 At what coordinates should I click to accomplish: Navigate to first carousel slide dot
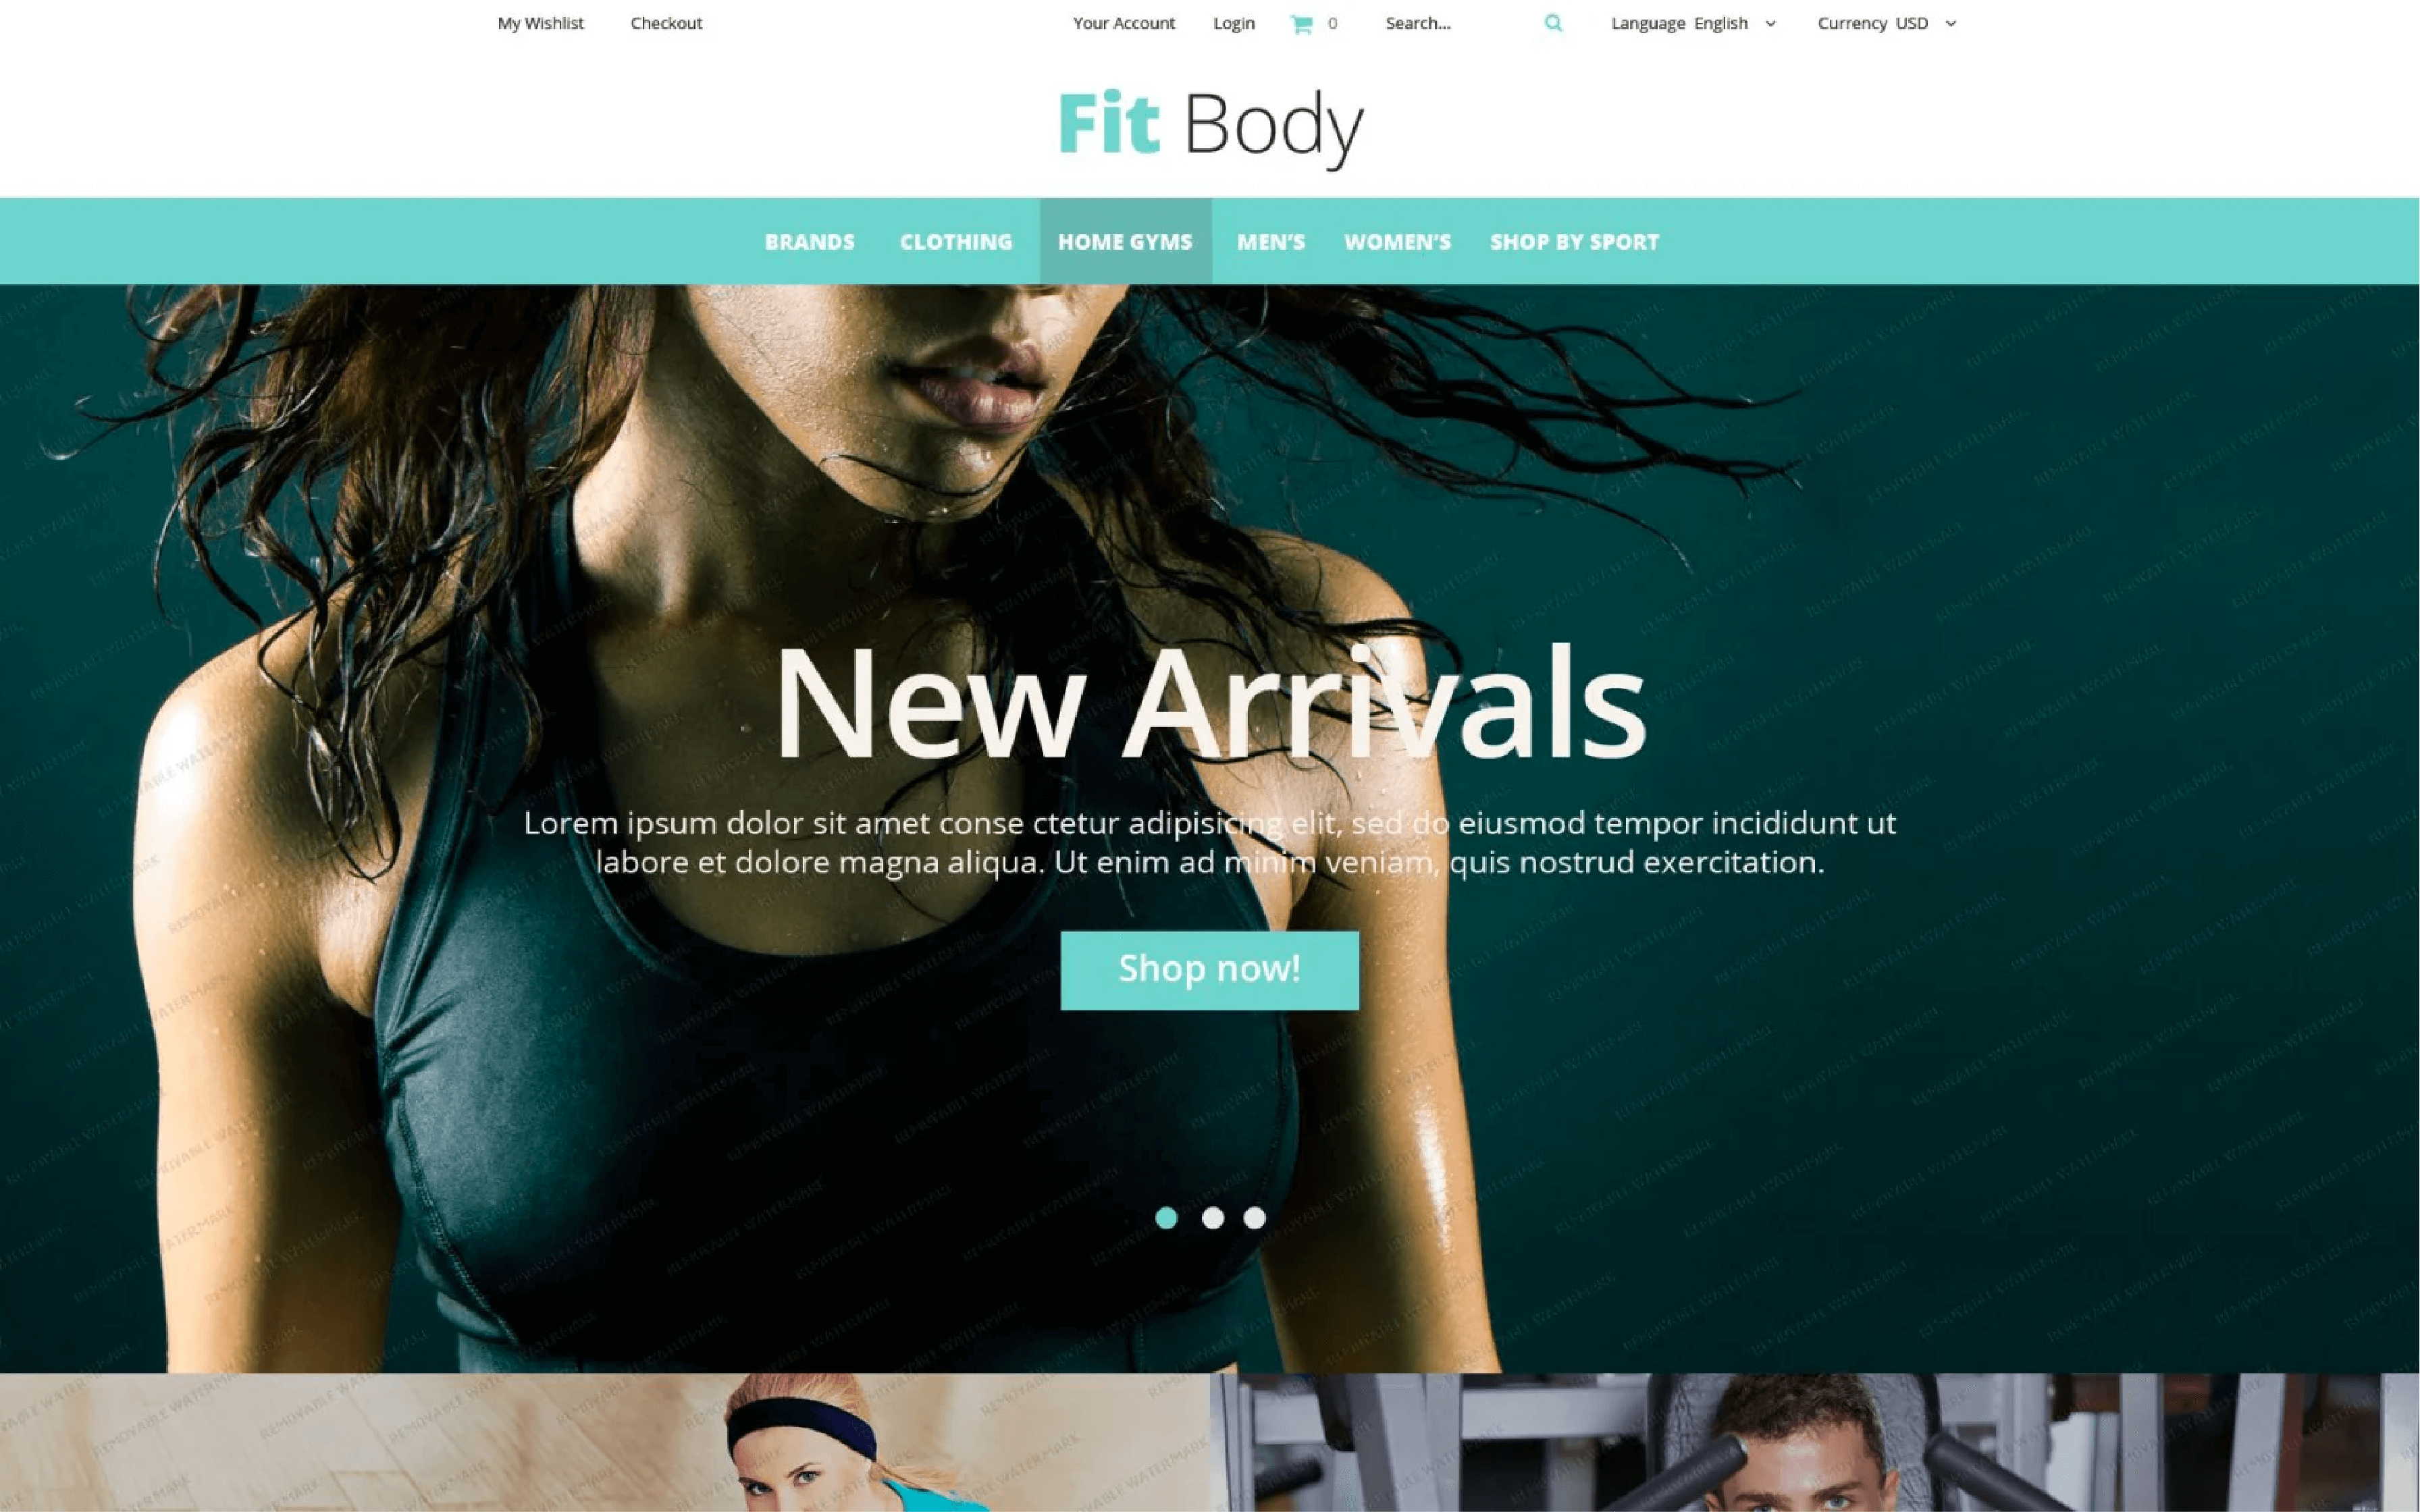(x=1164, y=1218)
